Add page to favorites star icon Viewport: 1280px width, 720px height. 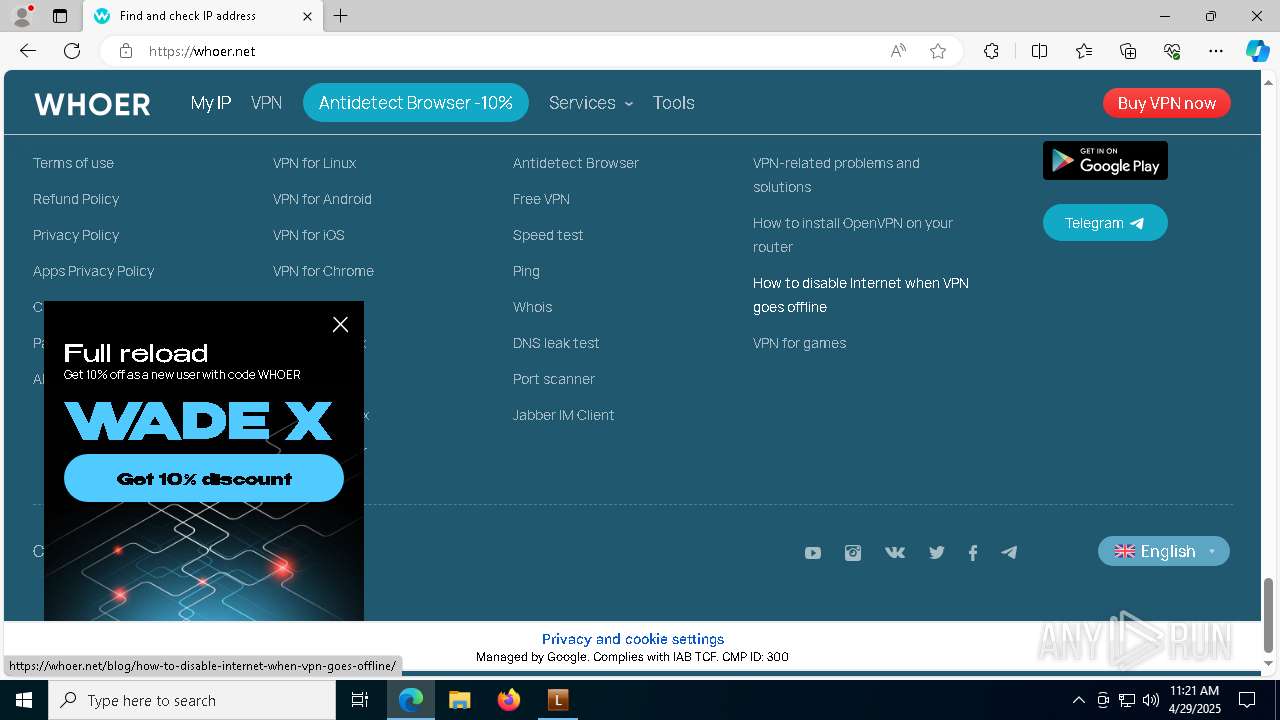(x=938, y=51)
